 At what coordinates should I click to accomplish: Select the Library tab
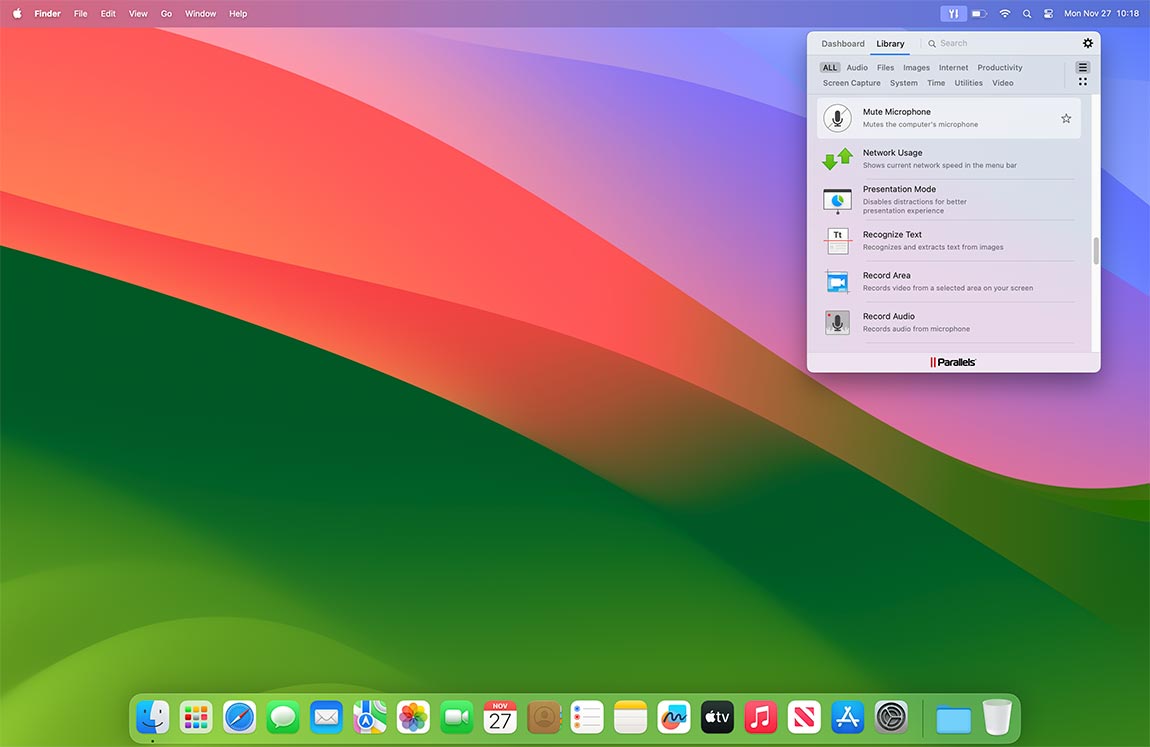(890, 44)
